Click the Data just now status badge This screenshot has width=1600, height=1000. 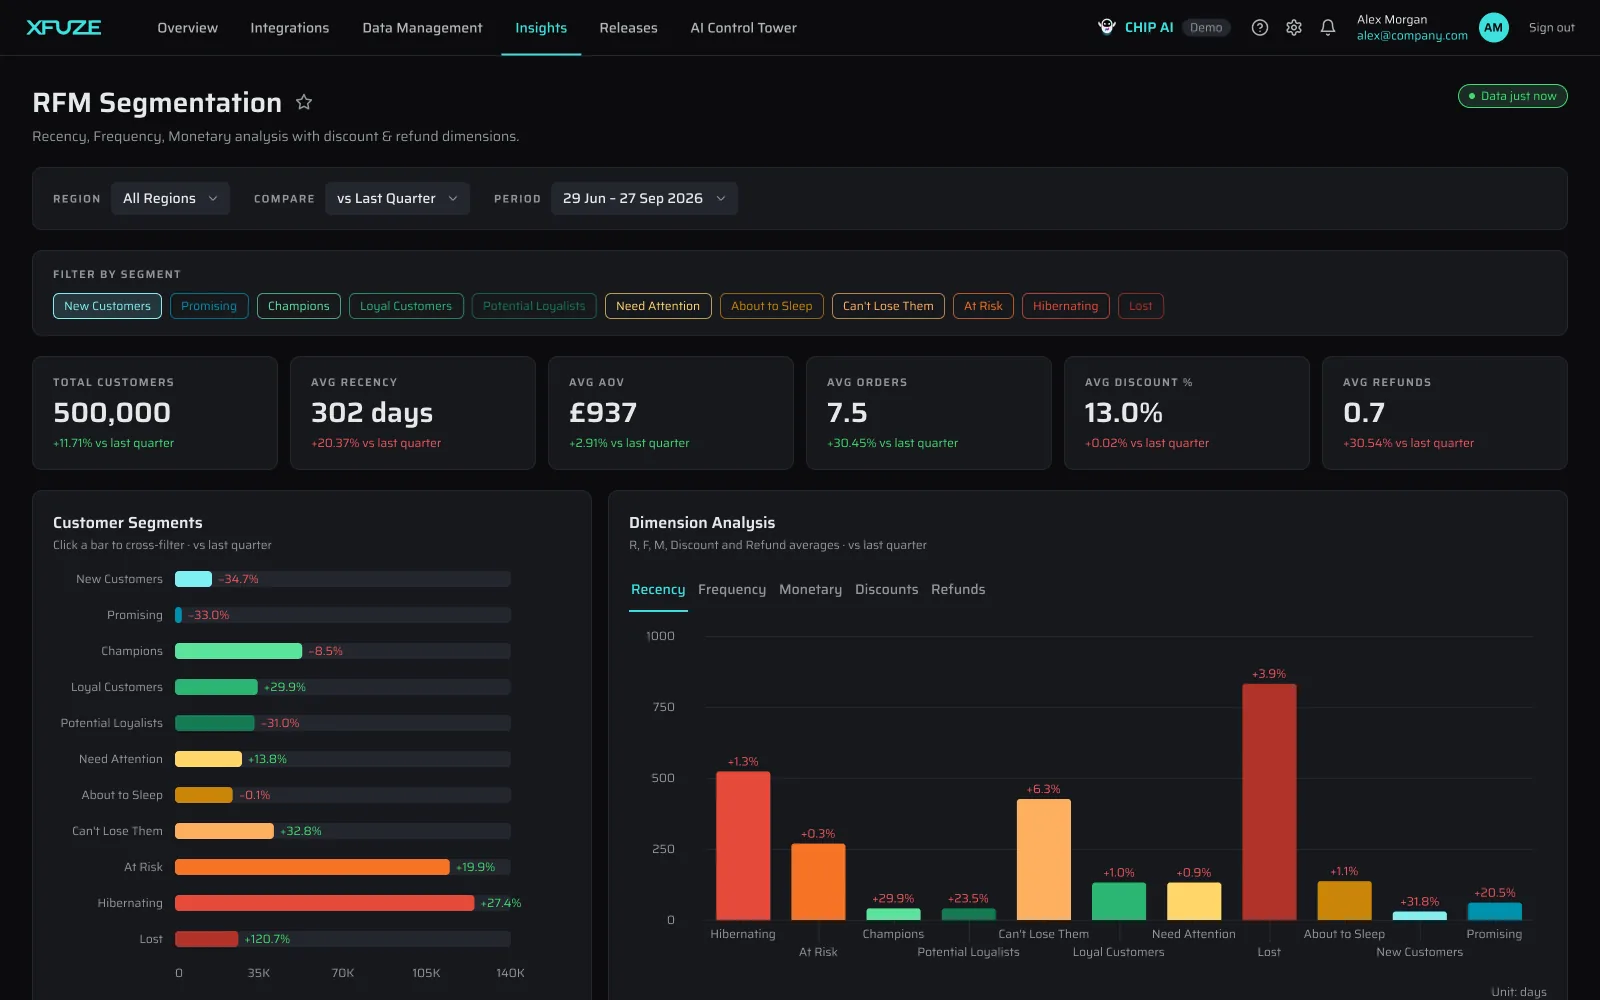1512,96
